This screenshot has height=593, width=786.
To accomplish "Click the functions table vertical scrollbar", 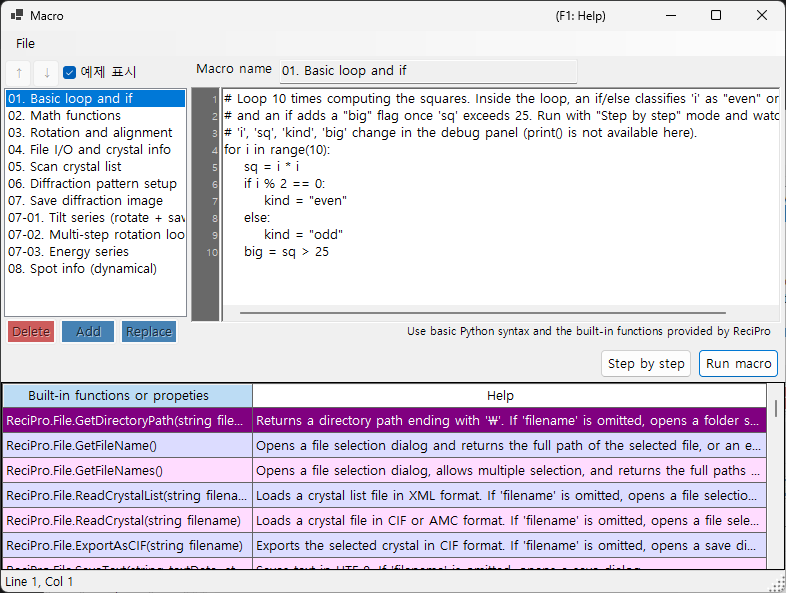I will [775, 476].
